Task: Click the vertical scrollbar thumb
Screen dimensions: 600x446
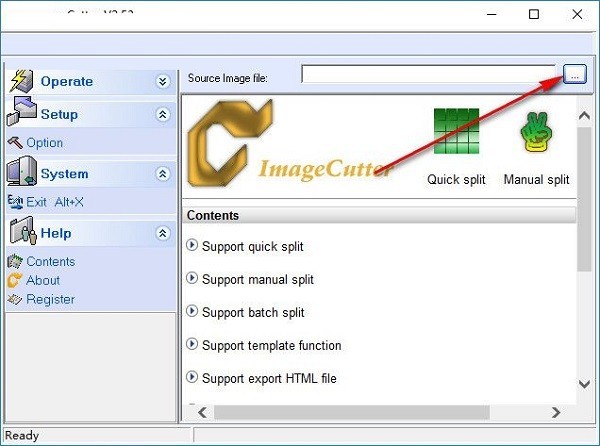Action: pyautogui.click(x=584, y=199)
